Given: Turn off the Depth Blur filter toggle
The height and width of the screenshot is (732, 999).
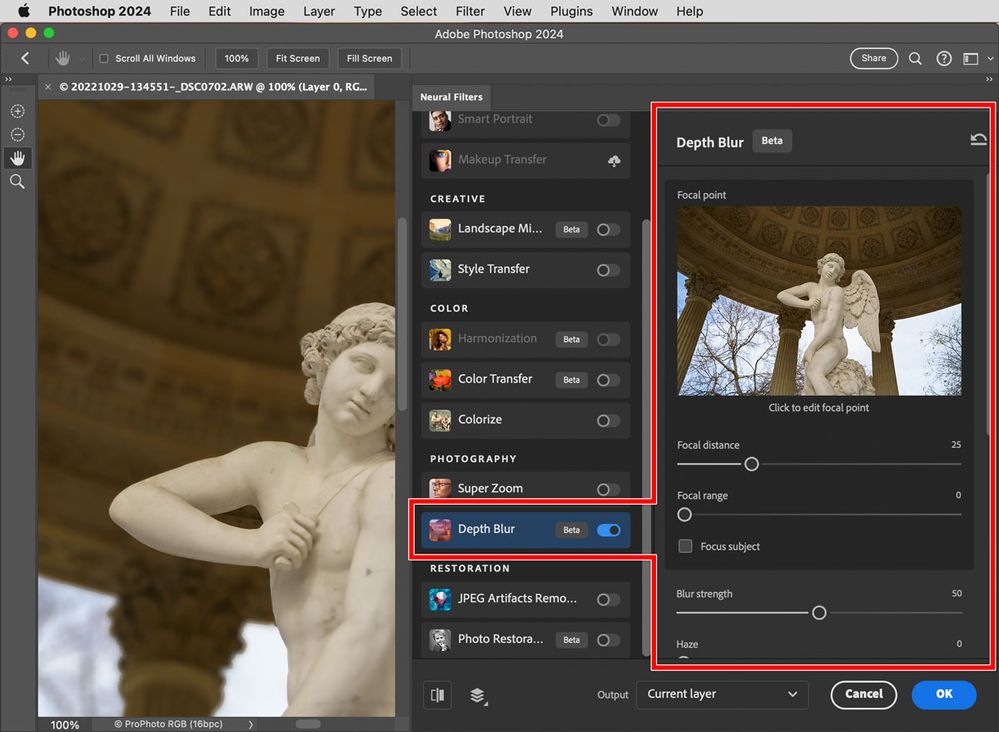Looking at the screenshot, I should pos(608,530).
